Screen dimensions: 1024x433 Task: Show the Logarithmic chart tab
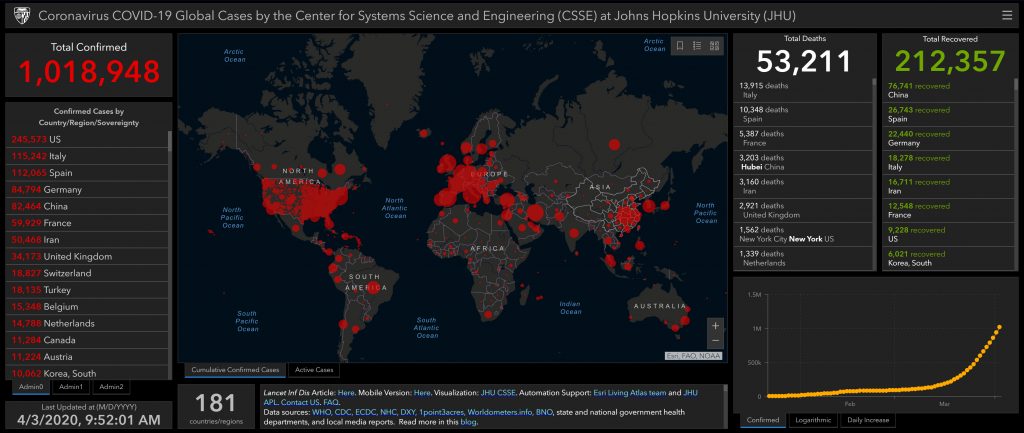point(812,420)
